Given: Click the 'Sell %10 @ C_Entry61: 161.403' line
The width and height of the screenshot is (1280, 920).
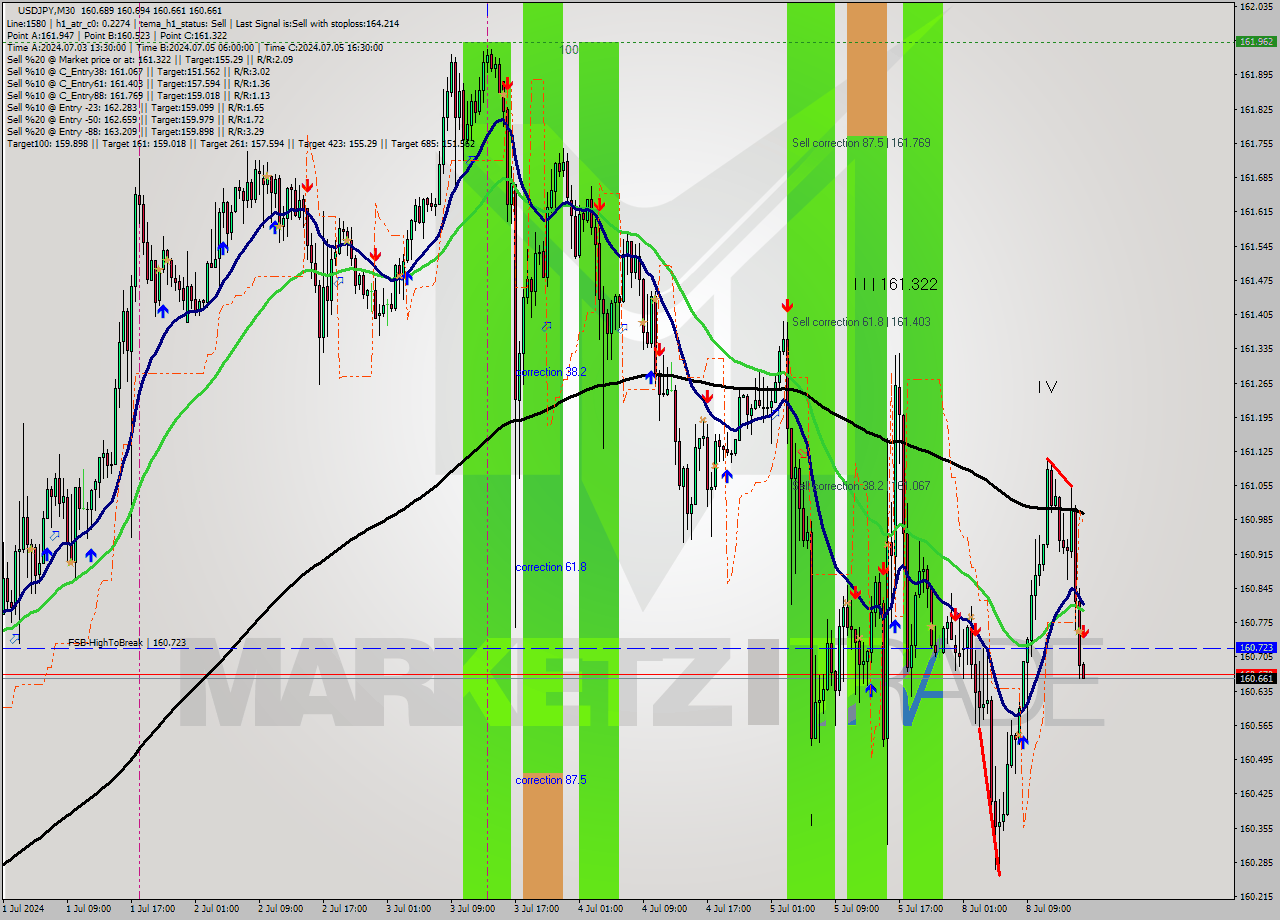Looking at the screenshot, I should (138, 83).
